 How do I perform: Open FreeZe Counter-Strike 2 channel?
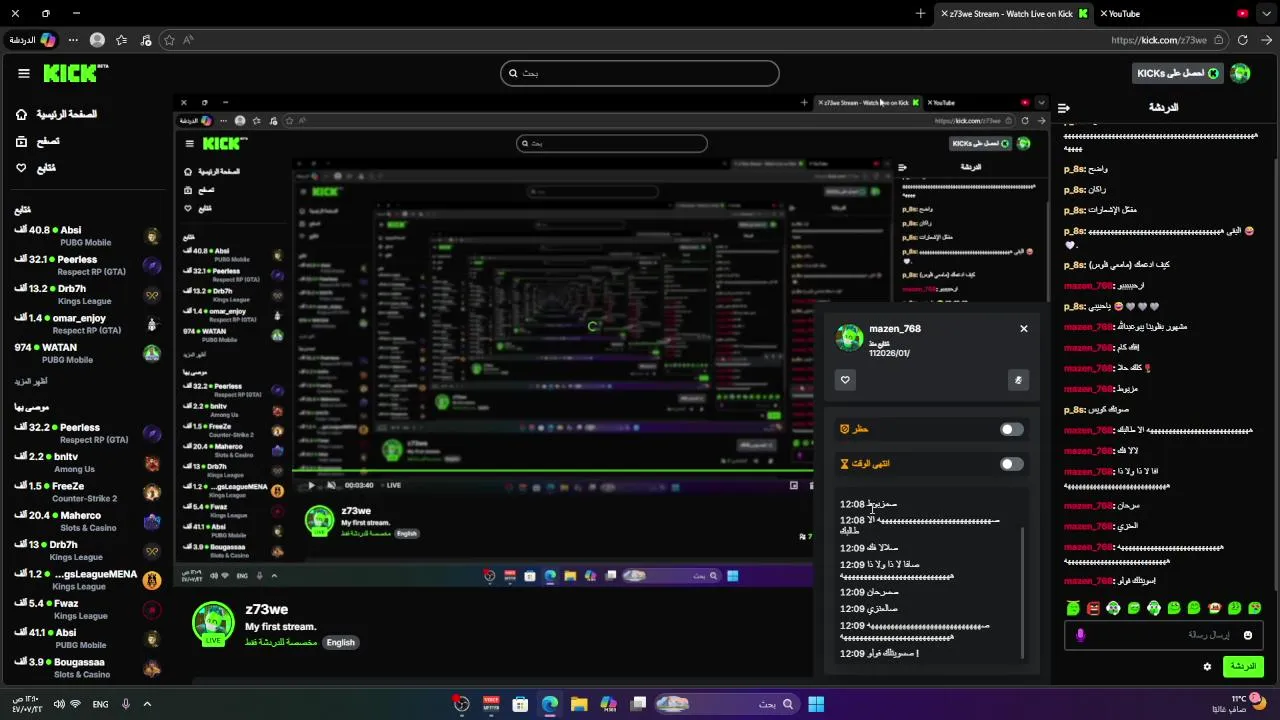tap(86, 492)
